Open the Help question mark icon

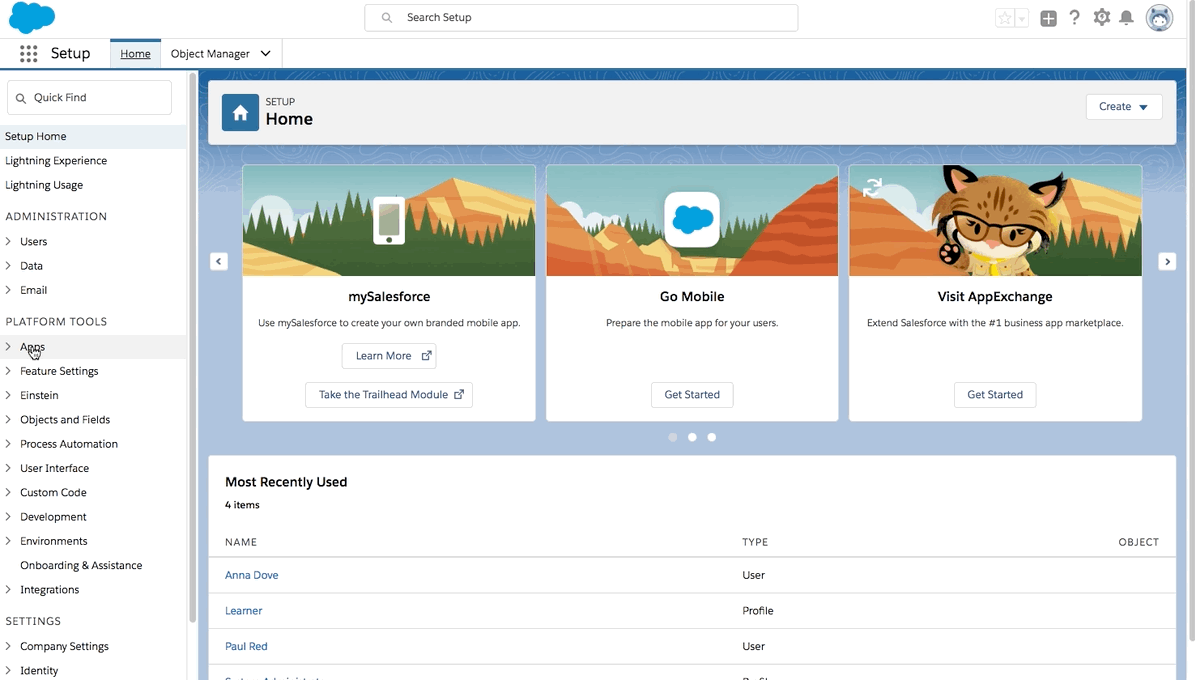click(x=1075, y=18)
